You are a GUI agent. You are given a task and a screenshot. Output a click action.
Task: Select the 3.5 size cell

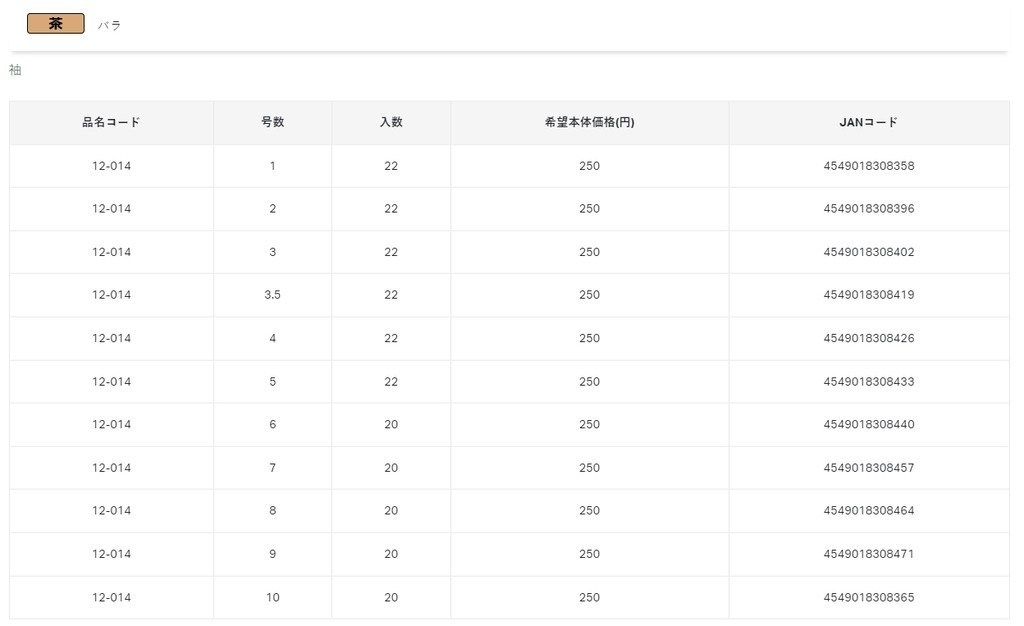pyautogui.click(x=272, y=295)
